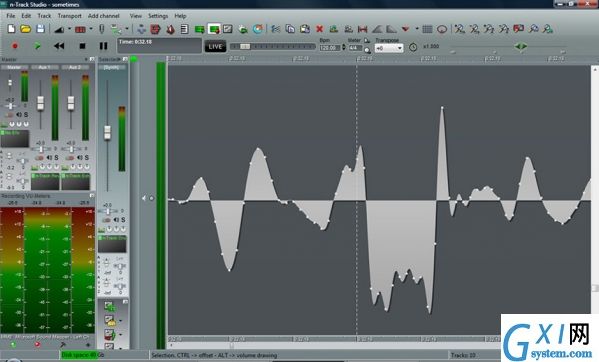Click the lasso ellipse icon in the toolbar
Viewport: 599px width, 362px height.
coord(442,29)
